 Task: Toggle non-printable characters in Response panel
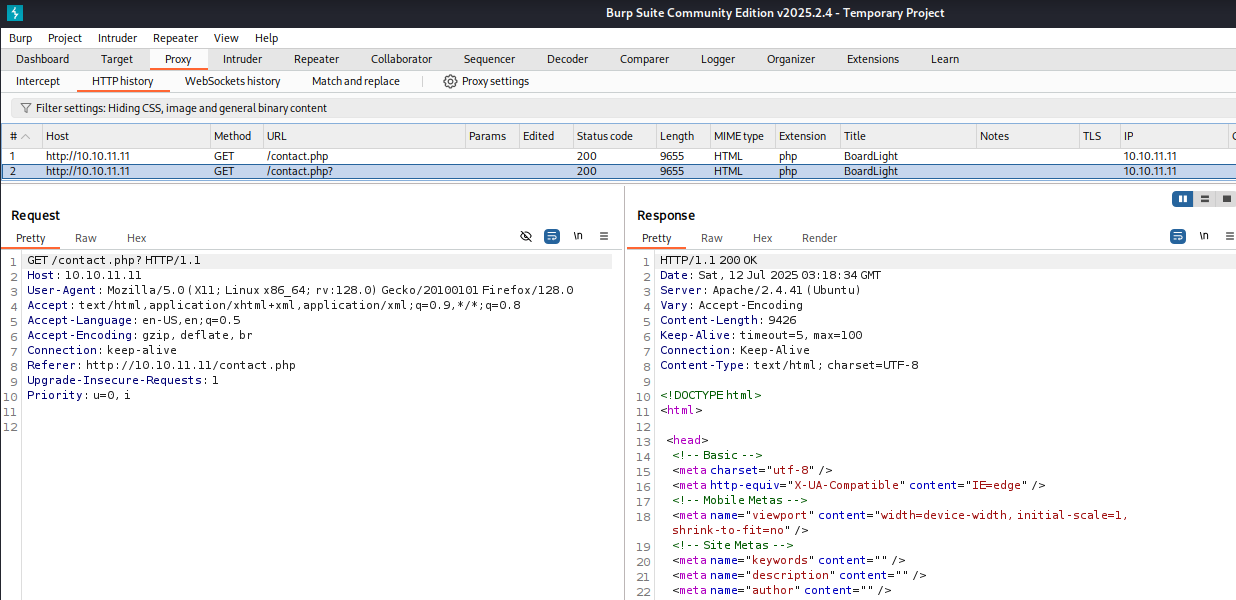click(x=1204, y=236)
